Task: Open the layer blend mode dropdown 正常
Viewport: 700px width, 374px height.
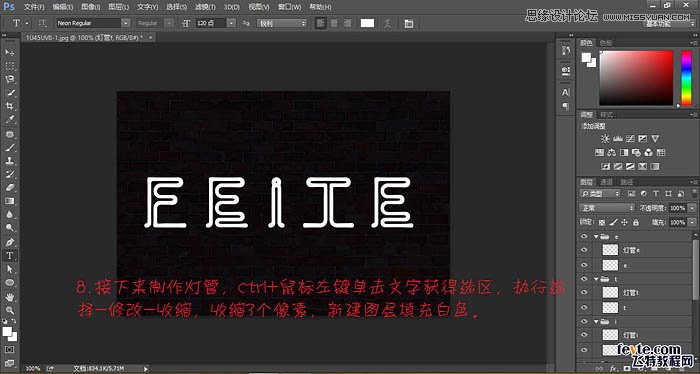Action: pyautogui.click(x=607, y=208)
